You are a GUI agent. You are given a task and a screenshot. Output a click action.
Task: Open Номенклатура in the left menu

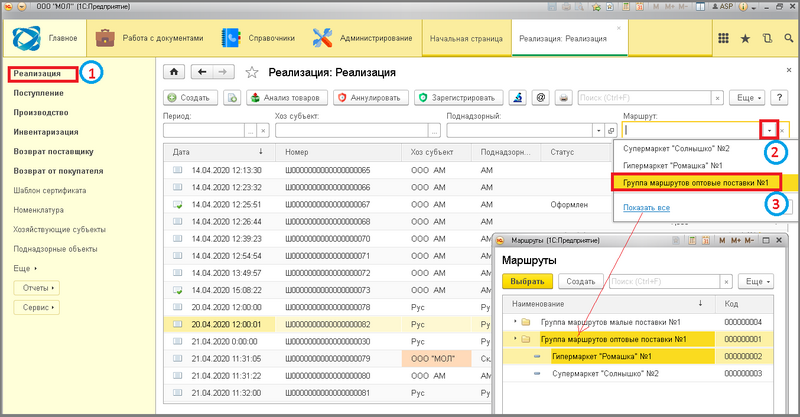38,210
